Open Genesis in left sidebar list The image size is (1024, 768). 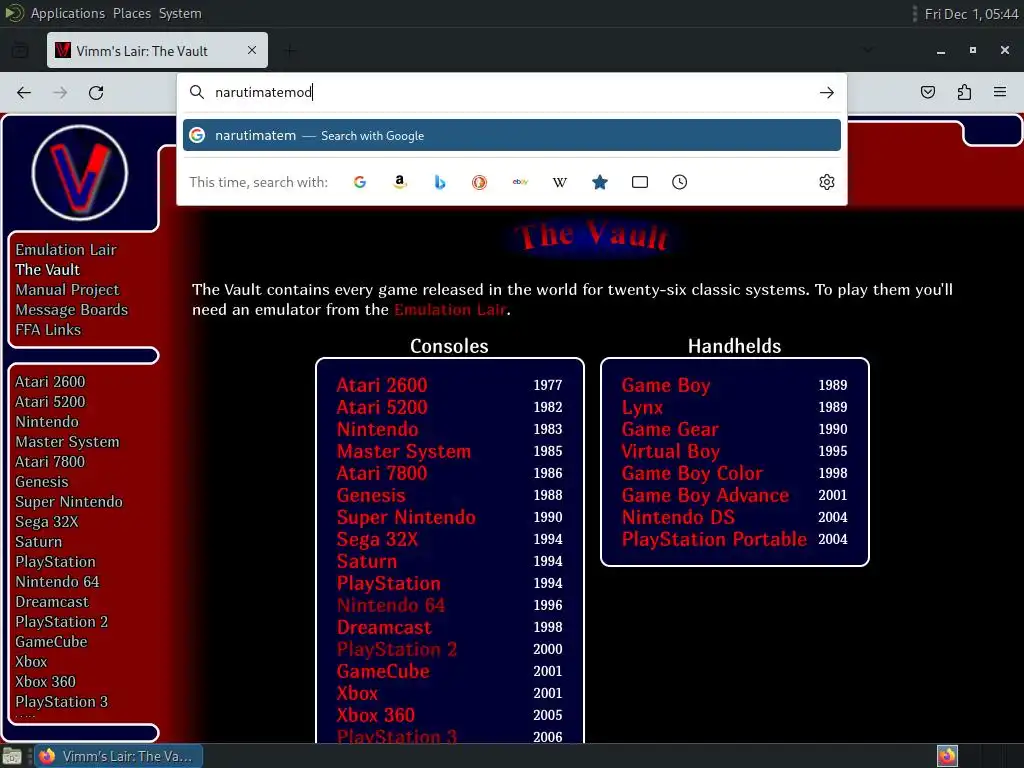point(42,482)
